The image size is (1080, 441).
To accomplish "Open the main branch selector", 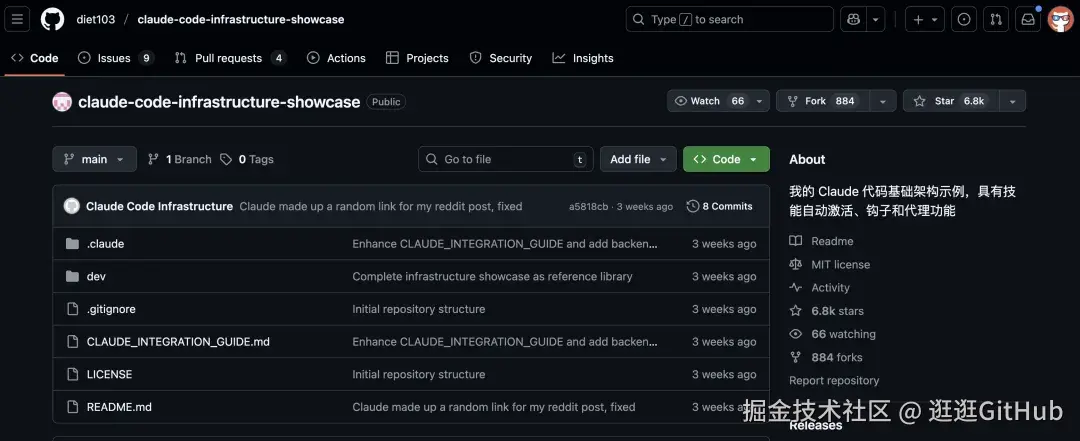I will coord(94,159).
